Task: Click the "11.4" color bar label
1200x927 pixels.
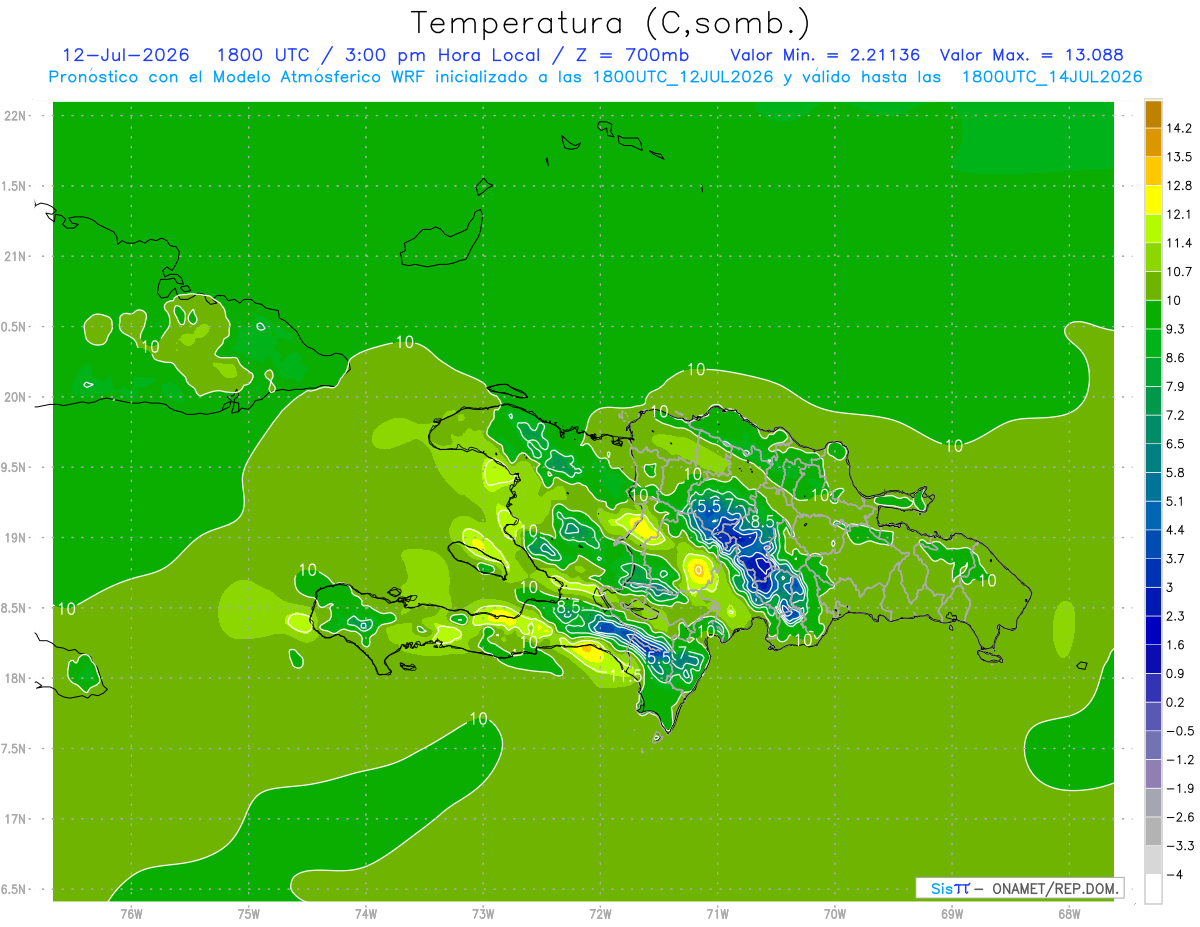Action: (1178, 243)
